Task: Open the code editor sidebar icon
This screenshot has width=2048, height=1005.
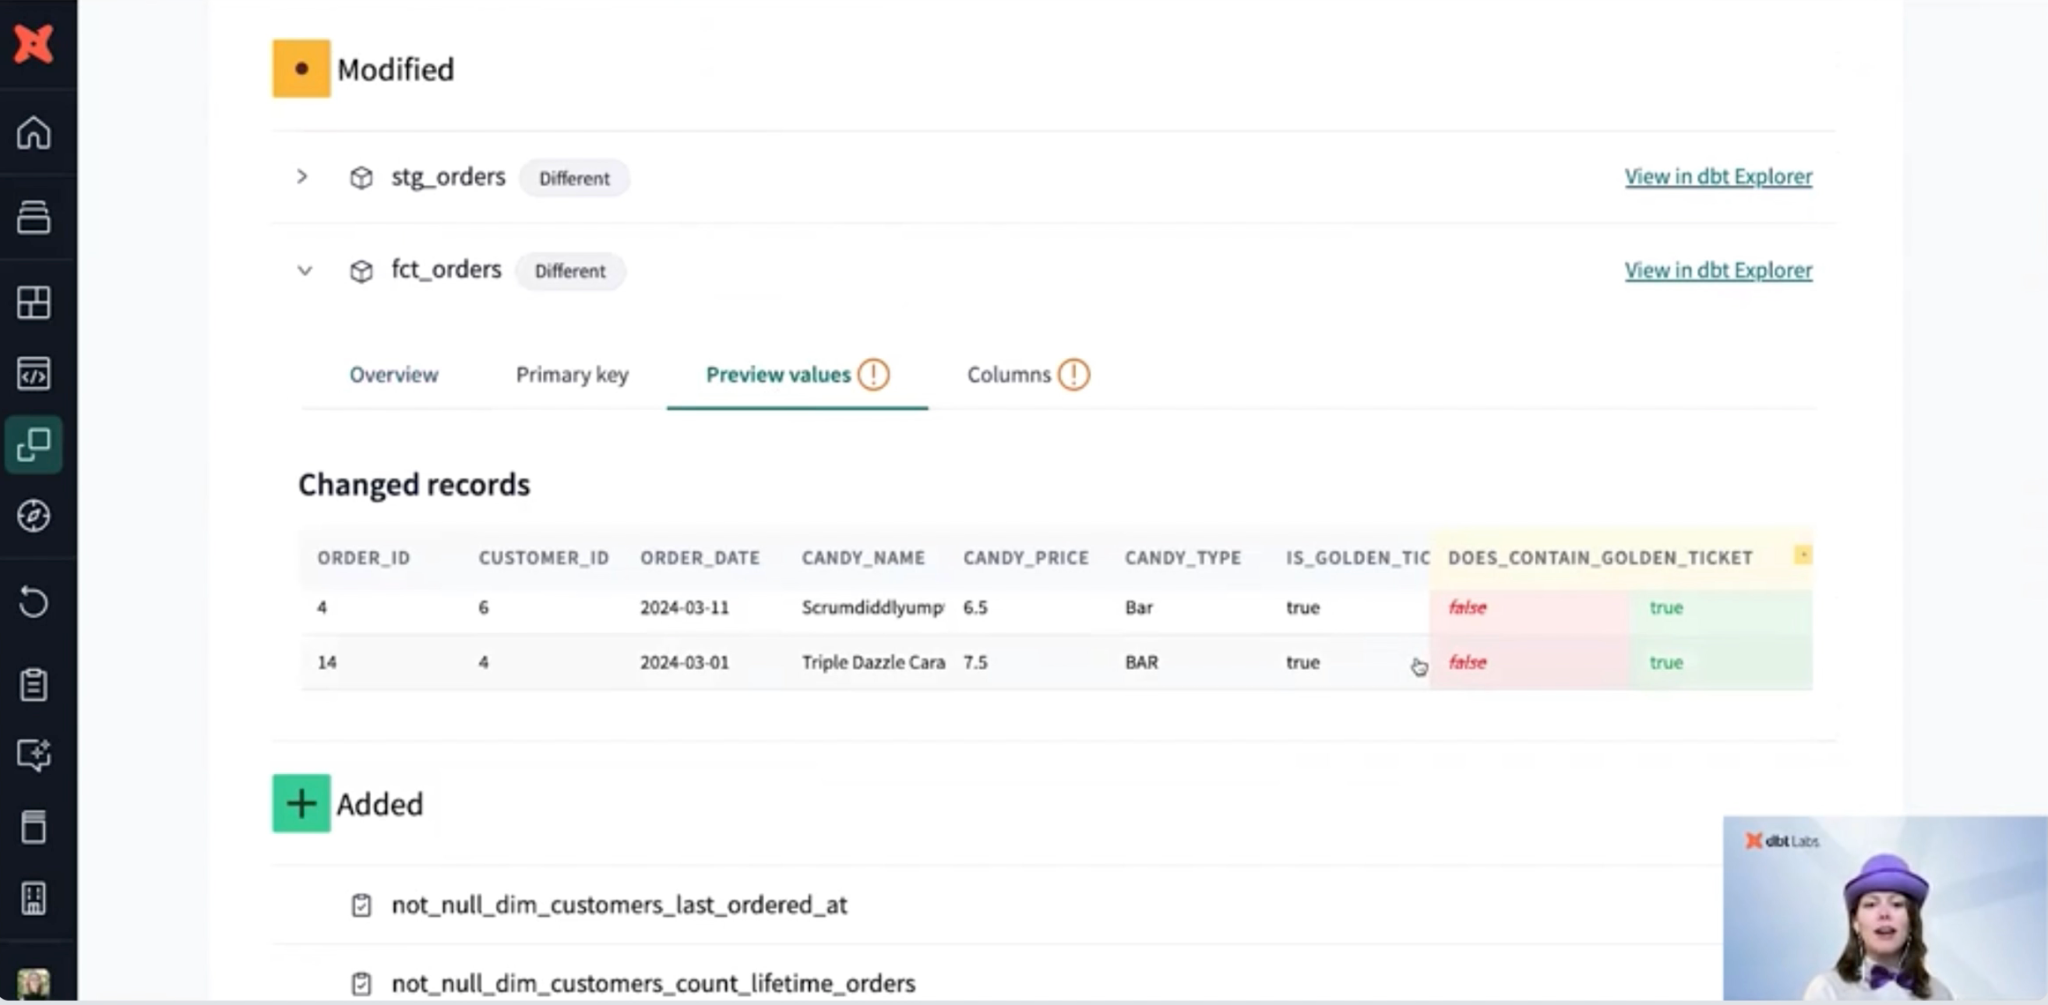Action: (x=33, y=374)
